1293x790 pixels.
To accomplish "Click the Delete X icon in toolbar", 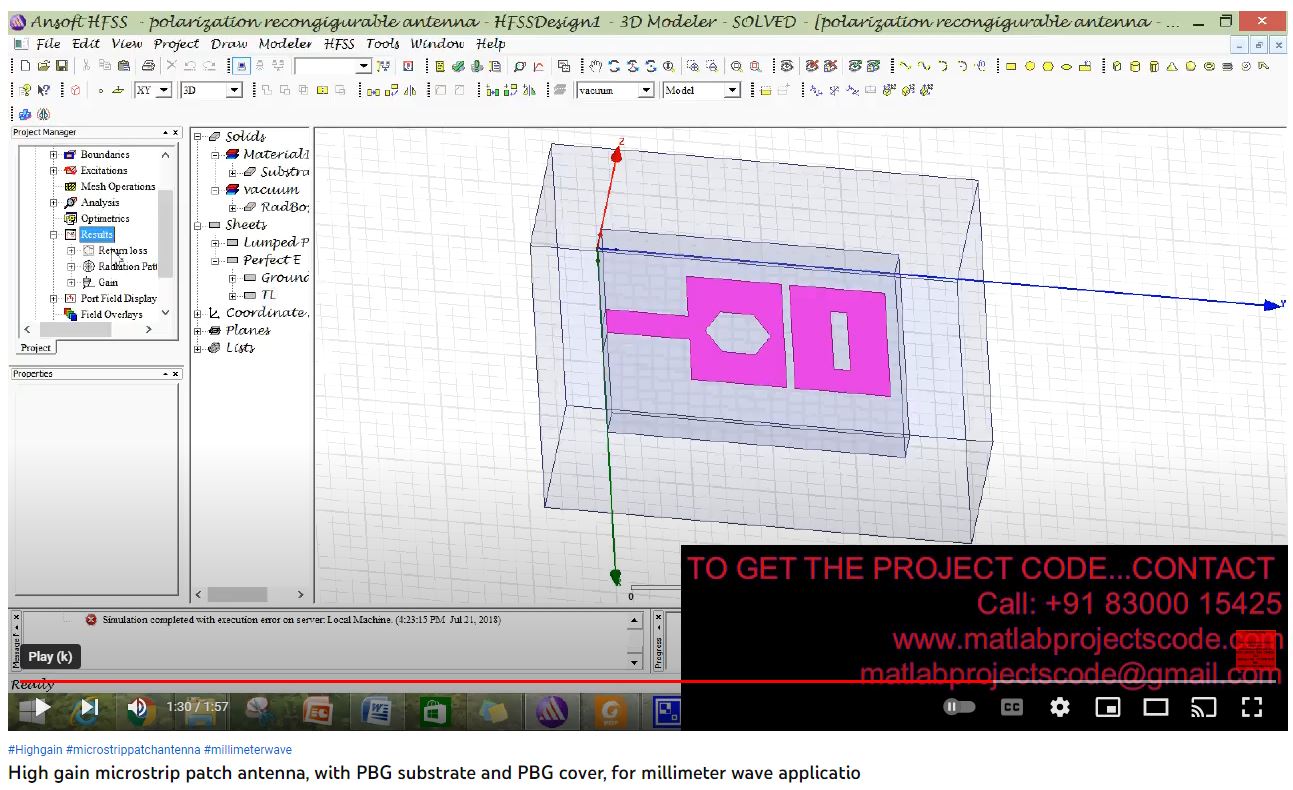I will [x=172, y=66].
